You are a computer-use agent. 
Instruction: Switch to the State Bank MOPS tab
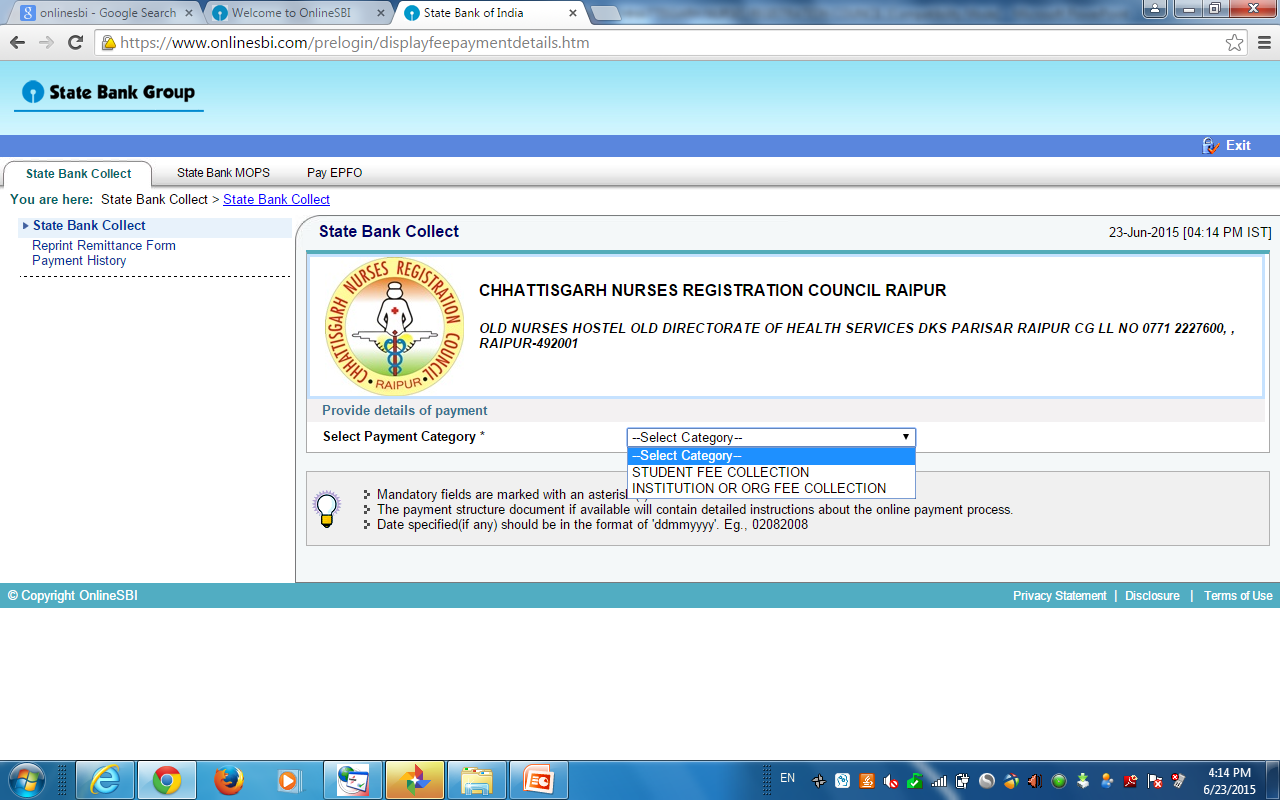click(x=223, y=173)
